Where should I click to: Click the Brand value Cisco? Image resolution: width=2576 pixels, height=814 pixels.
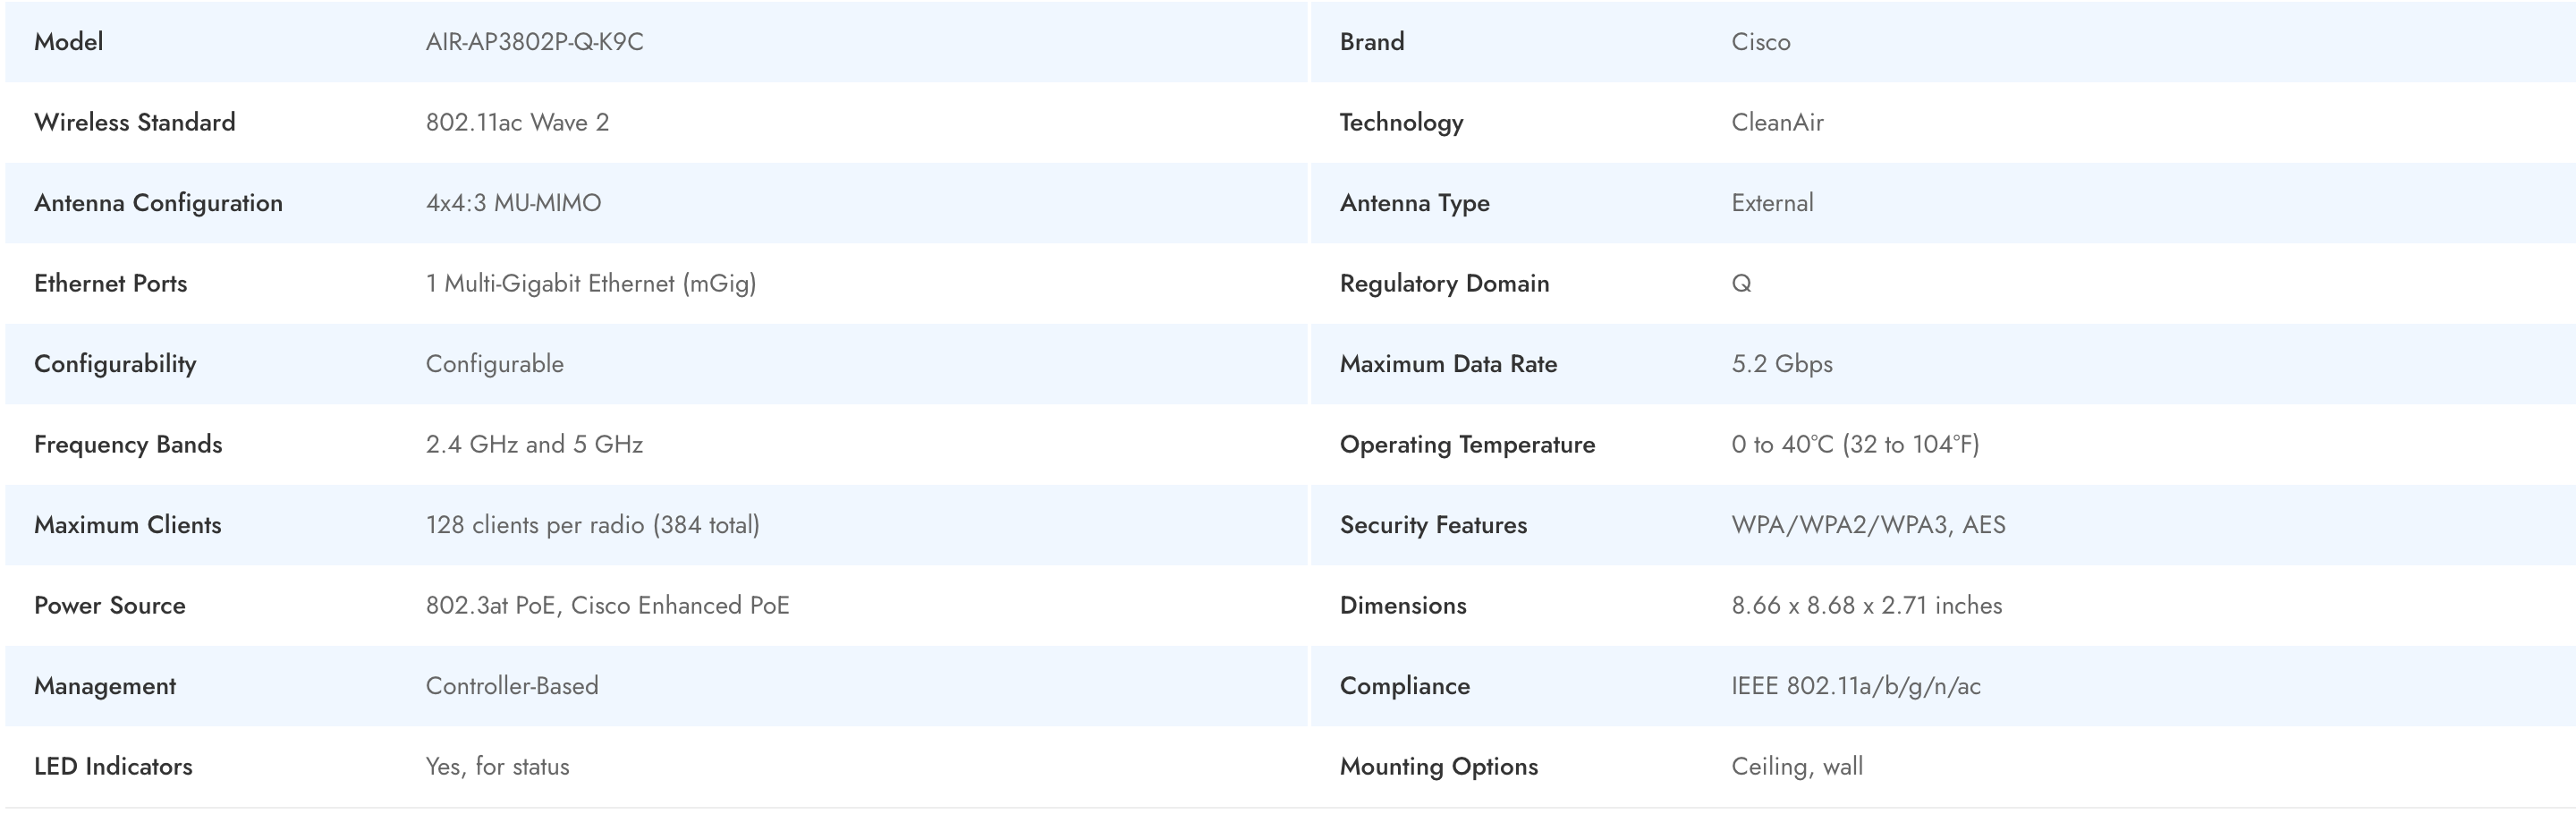coord(1760,42)
